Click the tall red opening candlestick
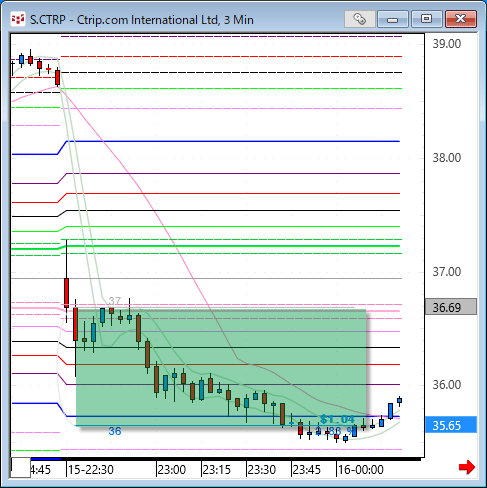Image resolution: width=487 pixels, height=488 pixels. 66,293
